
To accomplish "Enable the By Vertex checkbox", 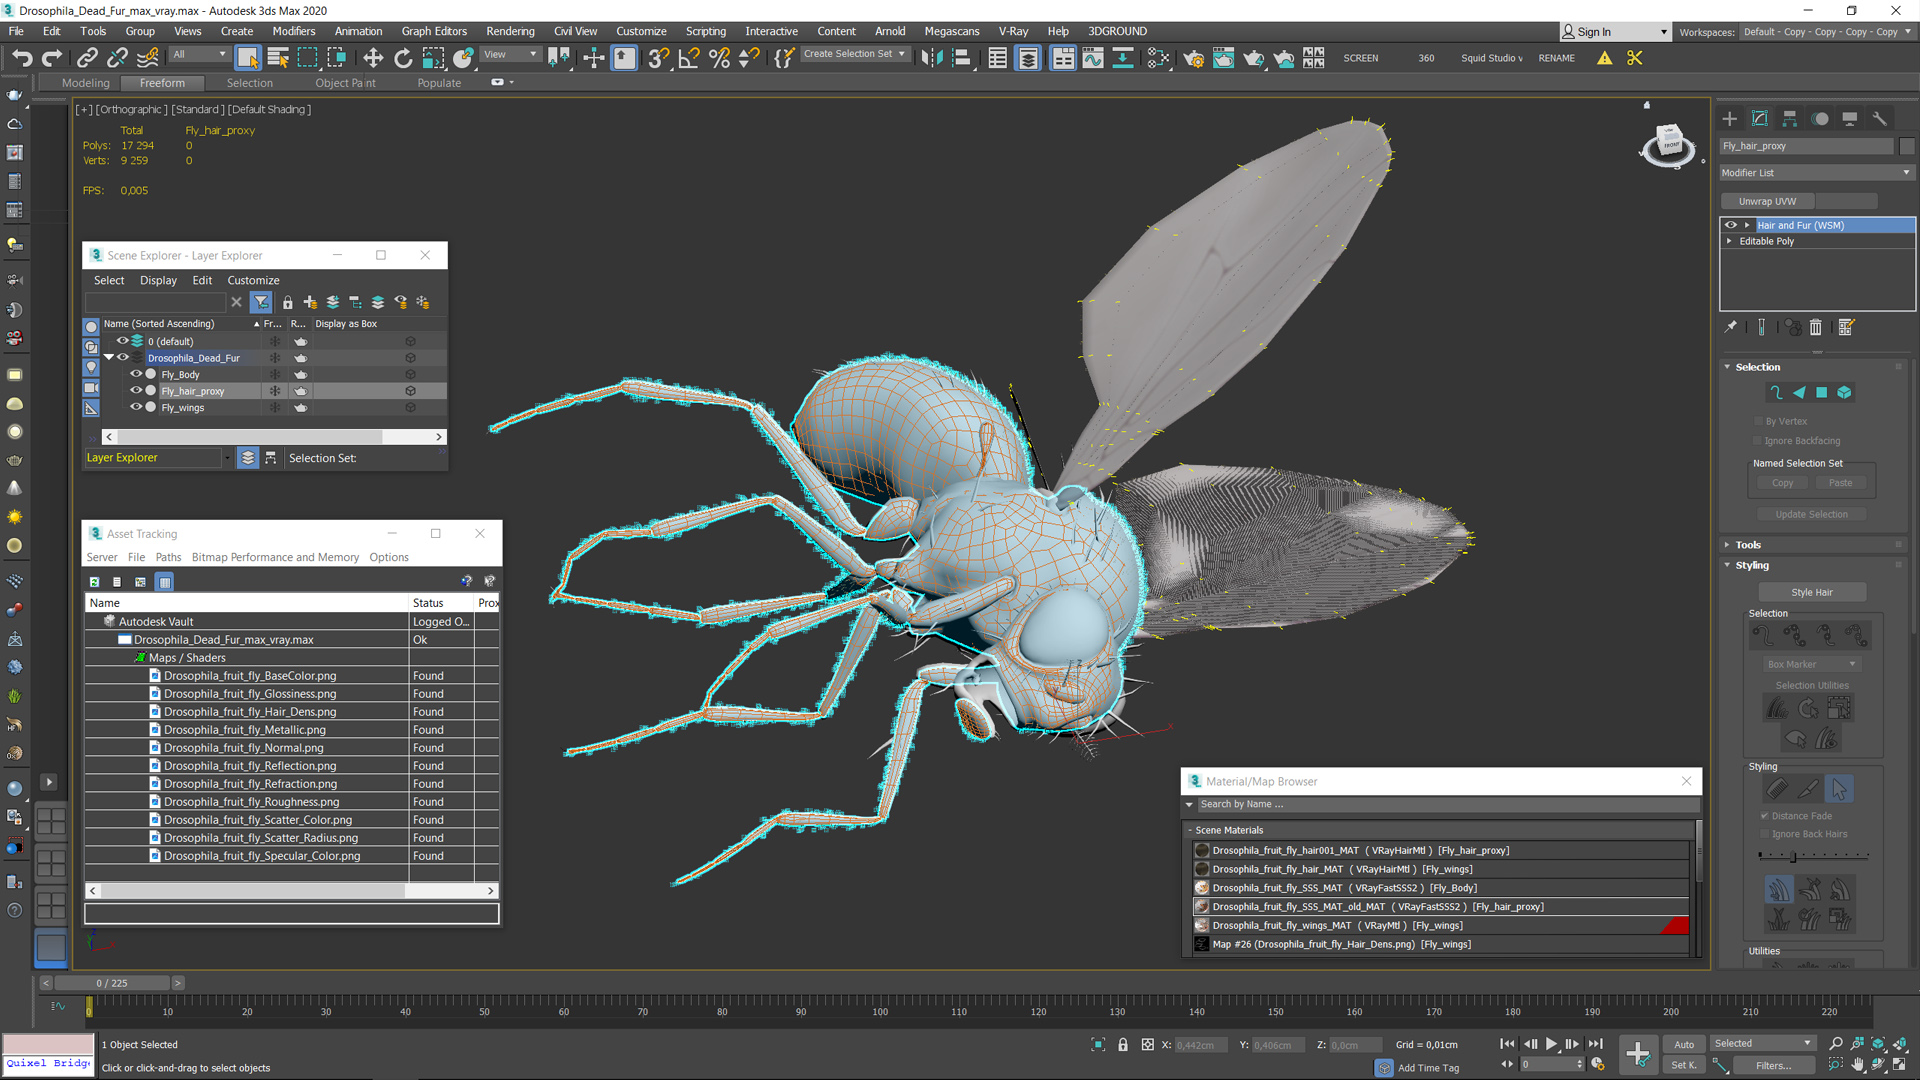I will click(x=1758, y=421).
